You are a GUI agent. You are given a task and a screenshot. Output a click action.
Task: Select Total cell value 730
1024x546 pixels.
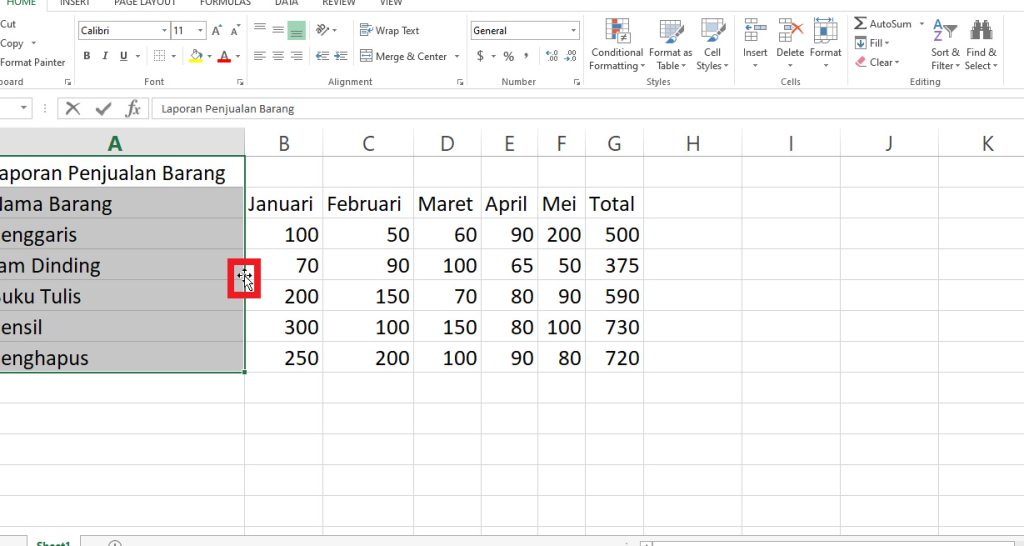click(x=615, y=327)
